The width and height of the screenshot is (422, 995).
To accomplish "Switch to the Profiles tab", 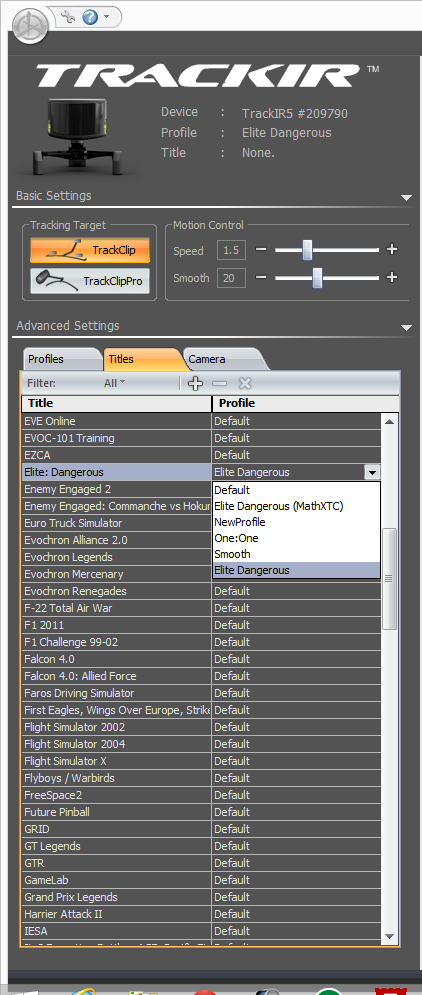I will coord(62,359).
